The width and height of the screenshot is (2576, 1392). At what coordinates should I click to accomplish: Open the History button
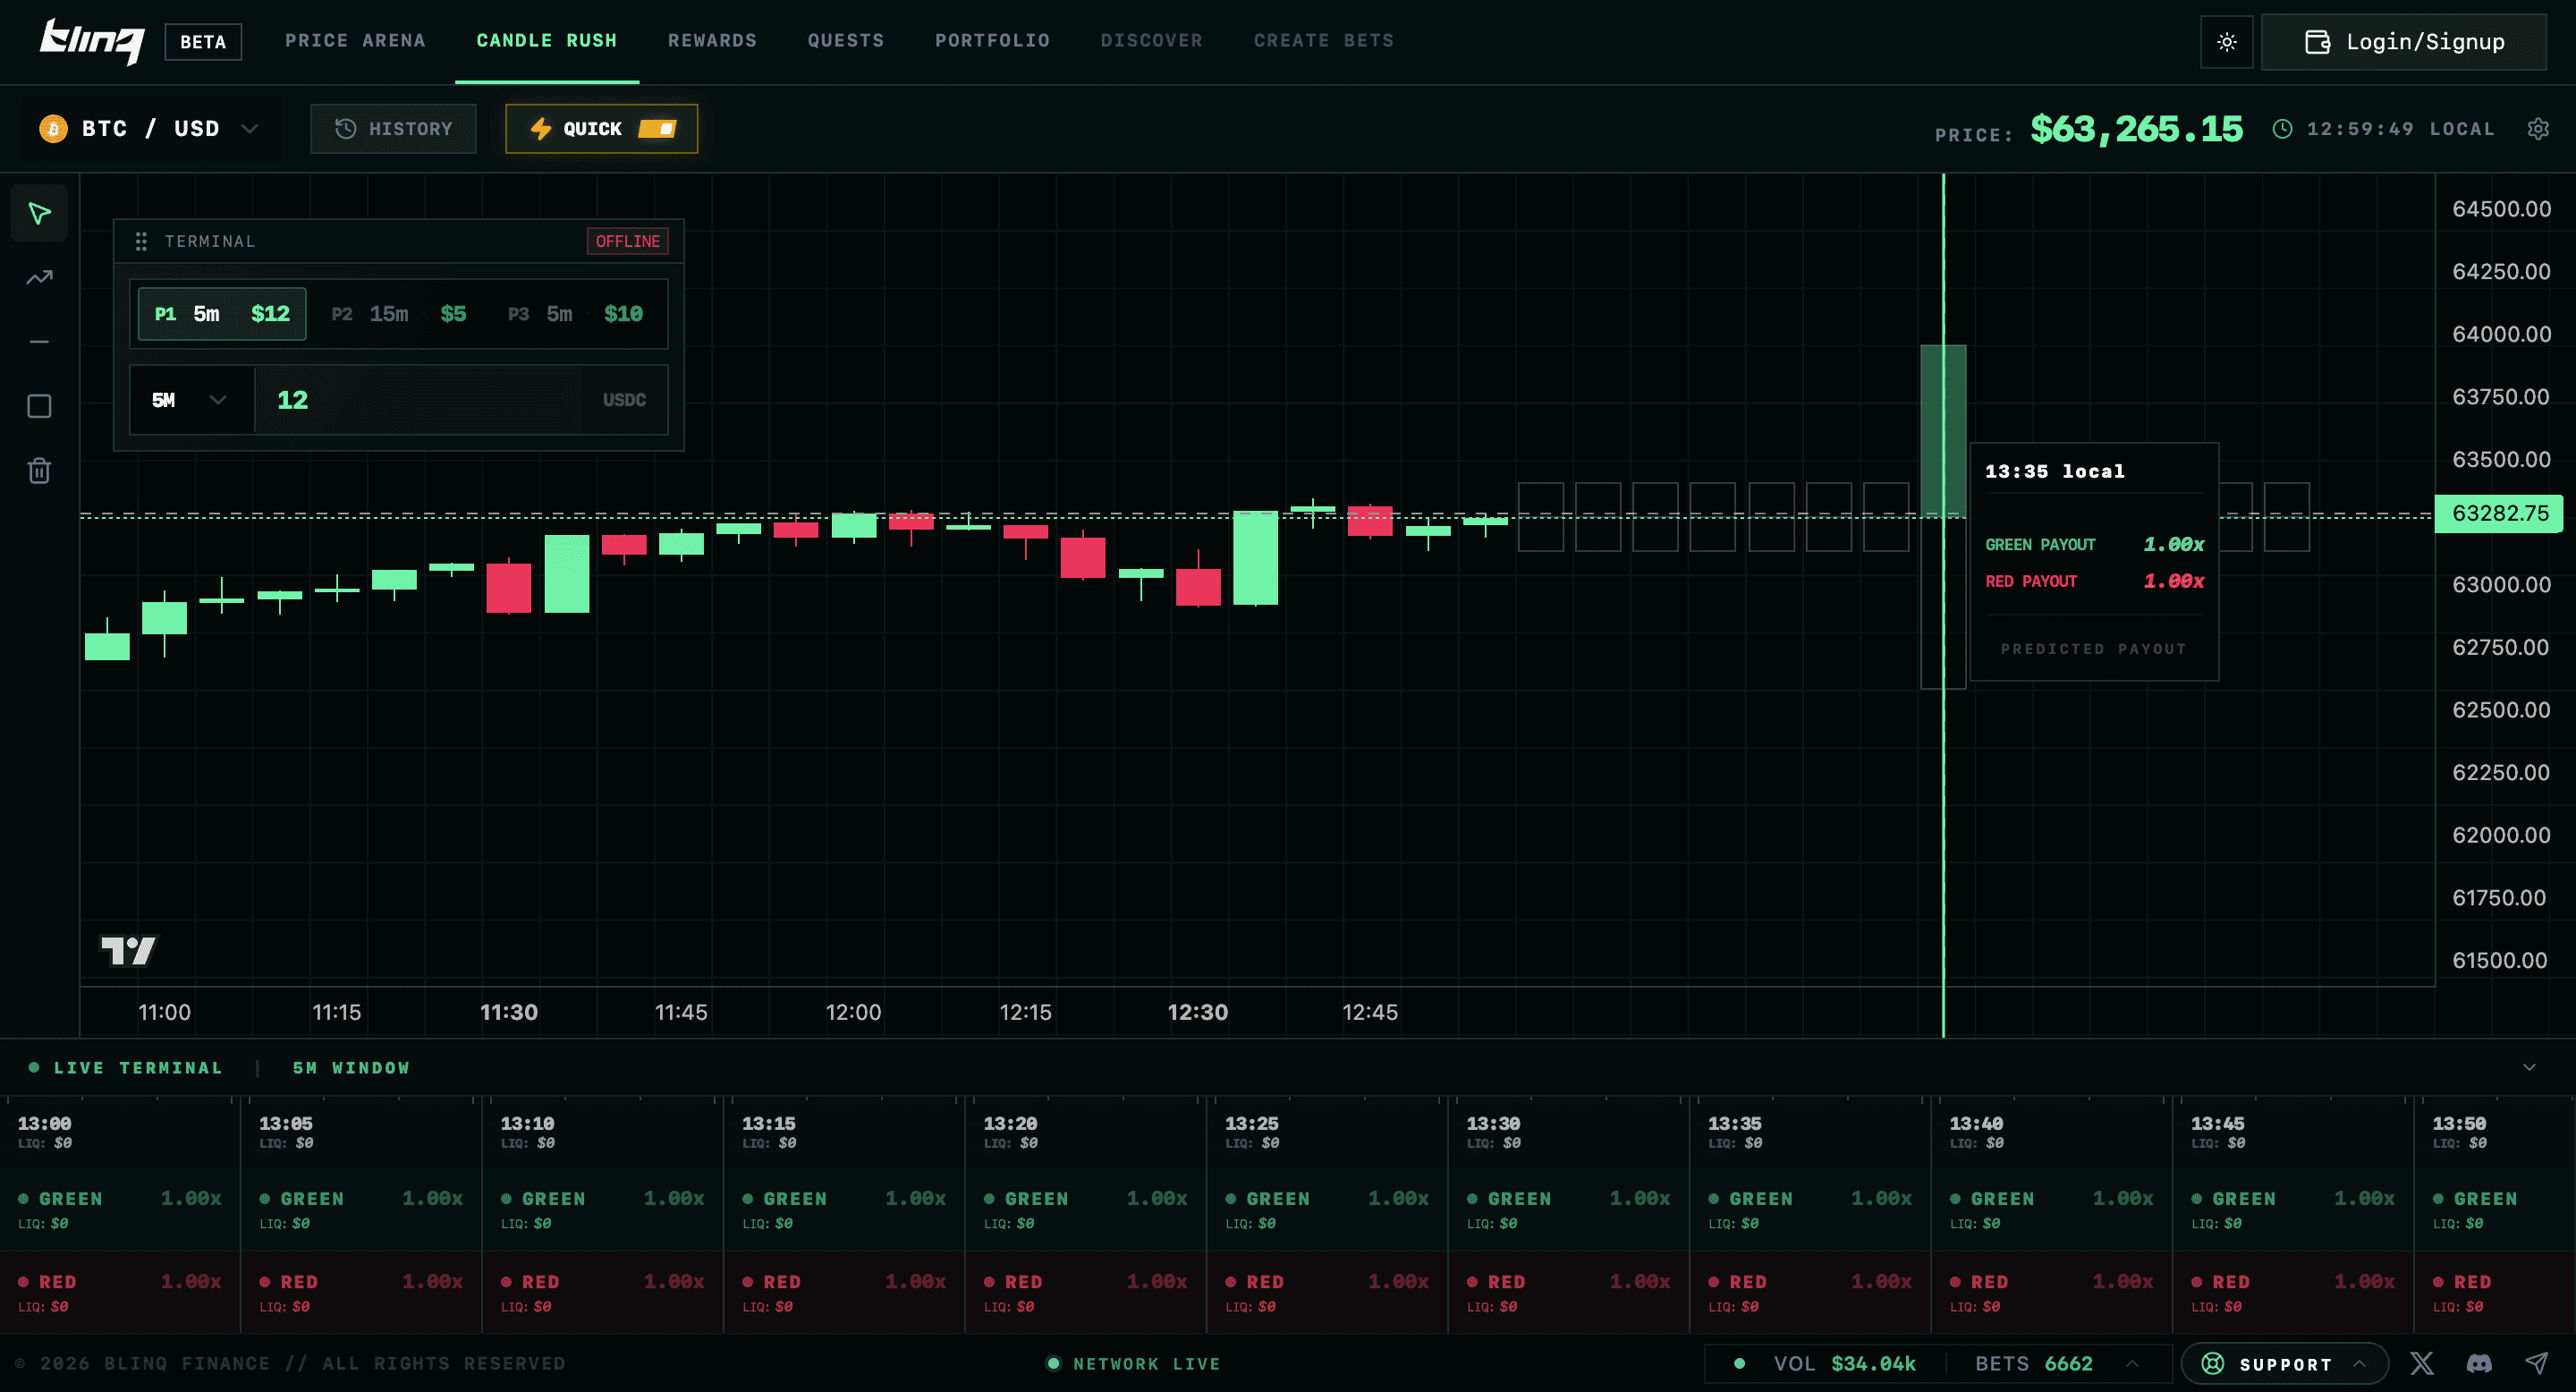click(x=393, y=129)
